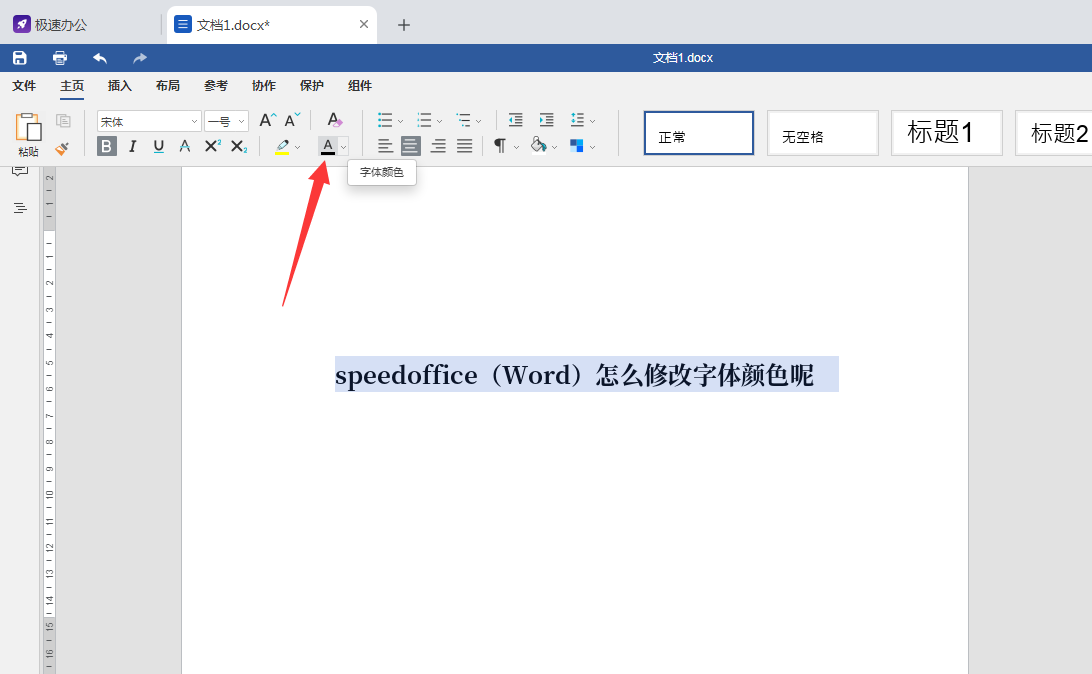The height and width of the screenshot is (674, 1092).
Task: Toggle Superscript formatting
Action: click(x=212, y=146)
